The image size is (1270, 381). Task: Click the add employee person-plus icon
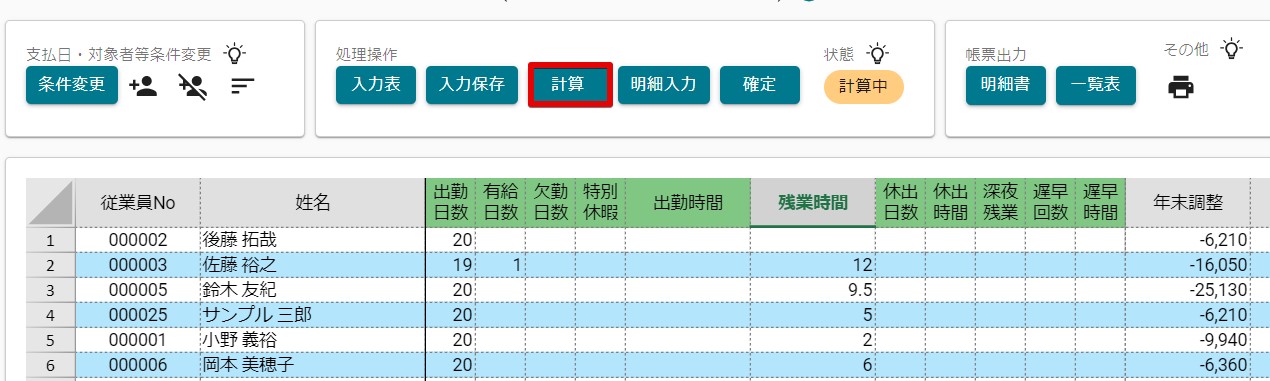(144, 85)
